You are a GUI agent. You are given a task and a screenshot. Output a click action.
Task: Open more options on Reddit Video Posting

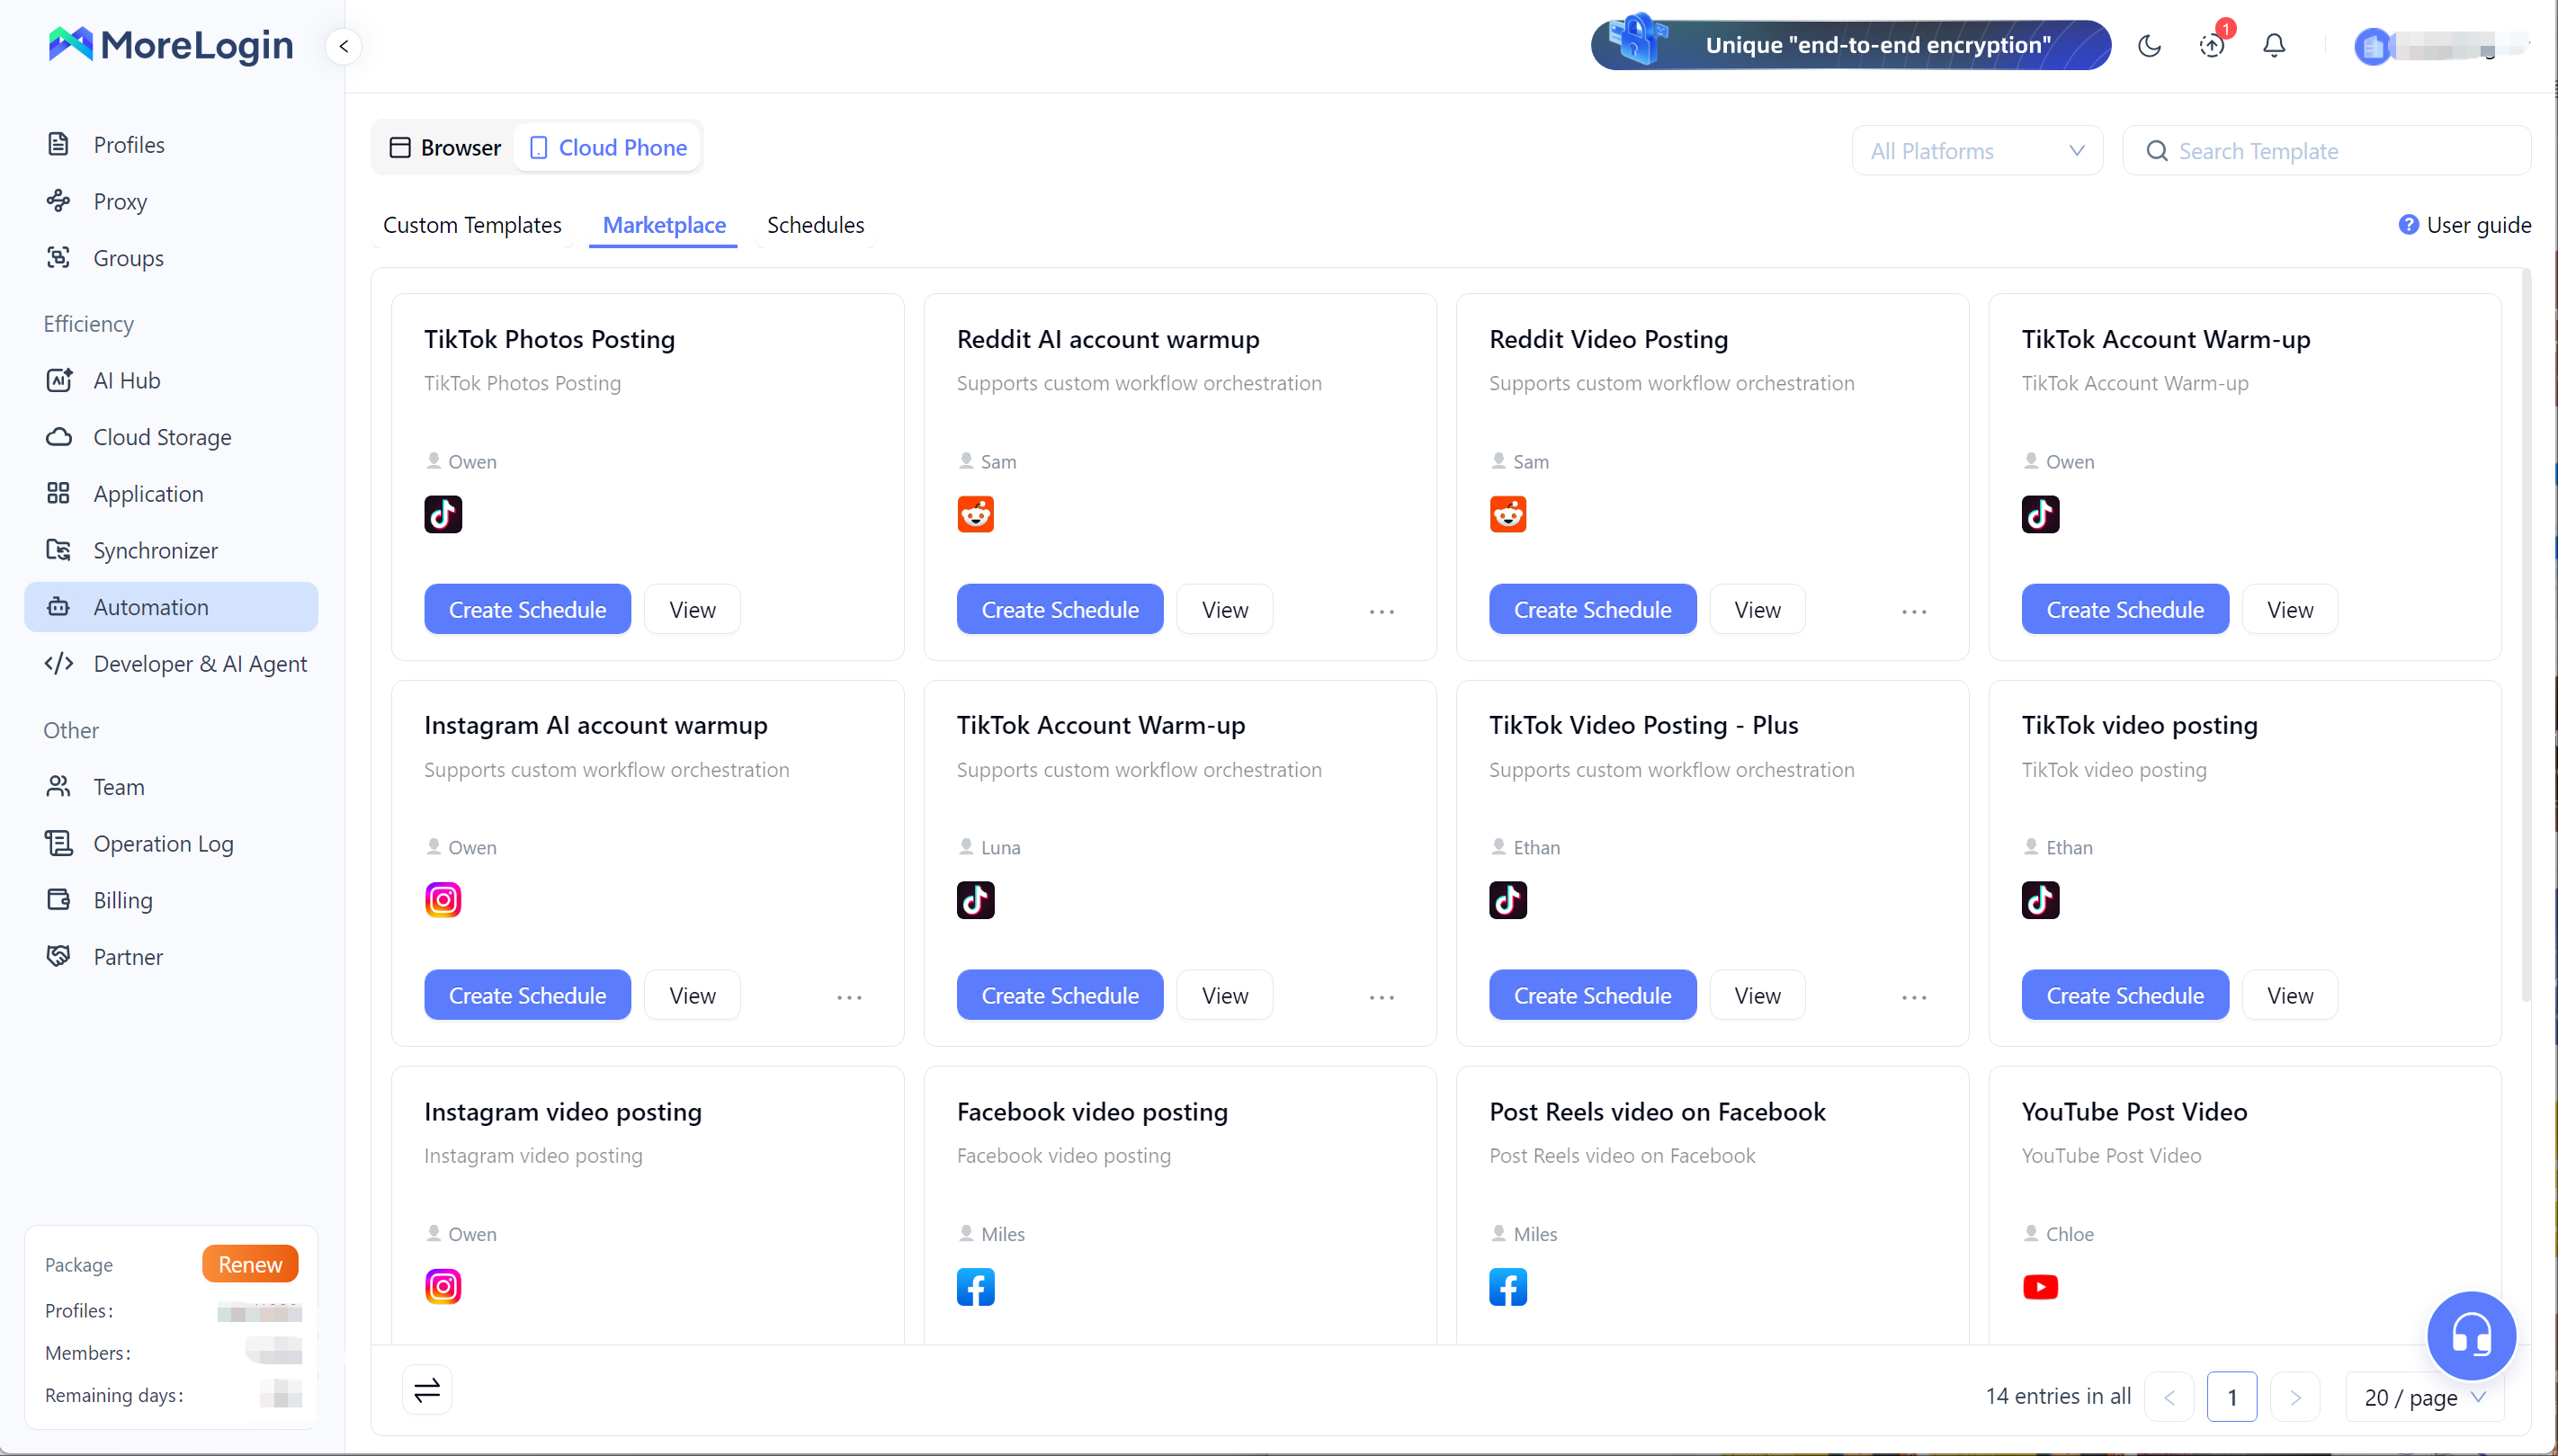[1914, 611]
